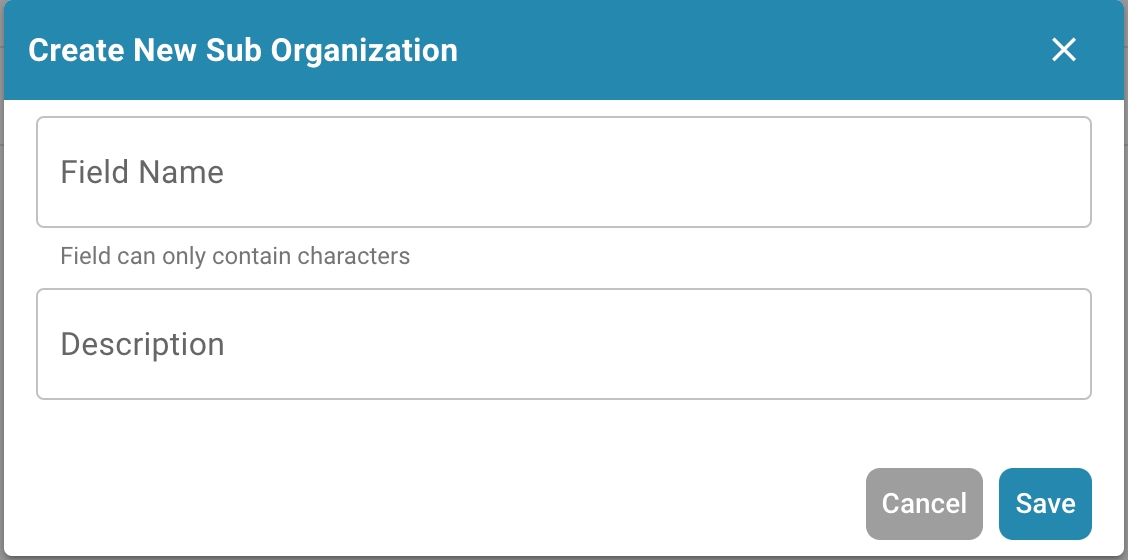Close the Create New Sub Organization dialog
This screenshot has width=1128, height=560.
(x=1064, y=50)
